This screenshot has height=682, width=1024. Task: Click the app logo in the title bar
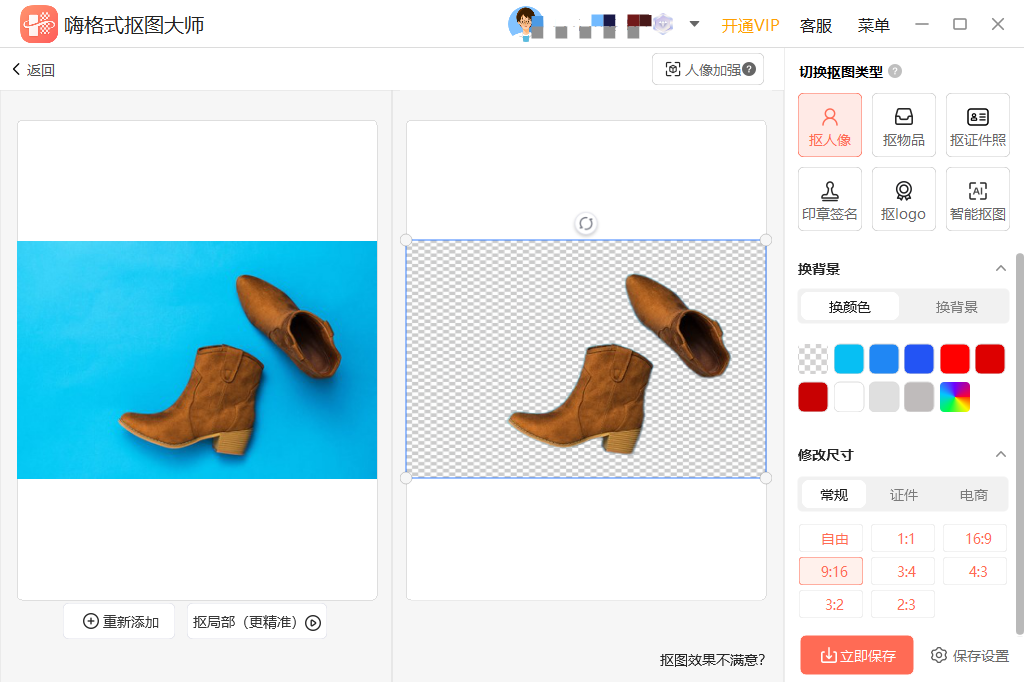click(x=39, y=24)
